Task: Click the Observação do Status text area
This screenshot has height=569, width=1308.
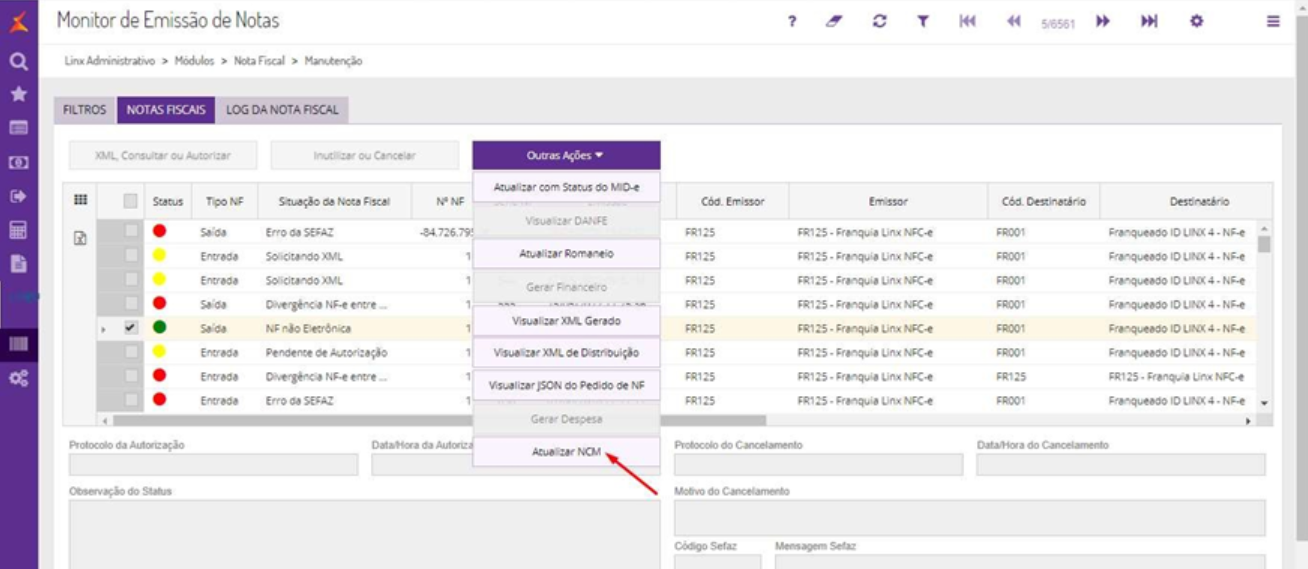Action: pyautogui.click(x=364, y=535)
